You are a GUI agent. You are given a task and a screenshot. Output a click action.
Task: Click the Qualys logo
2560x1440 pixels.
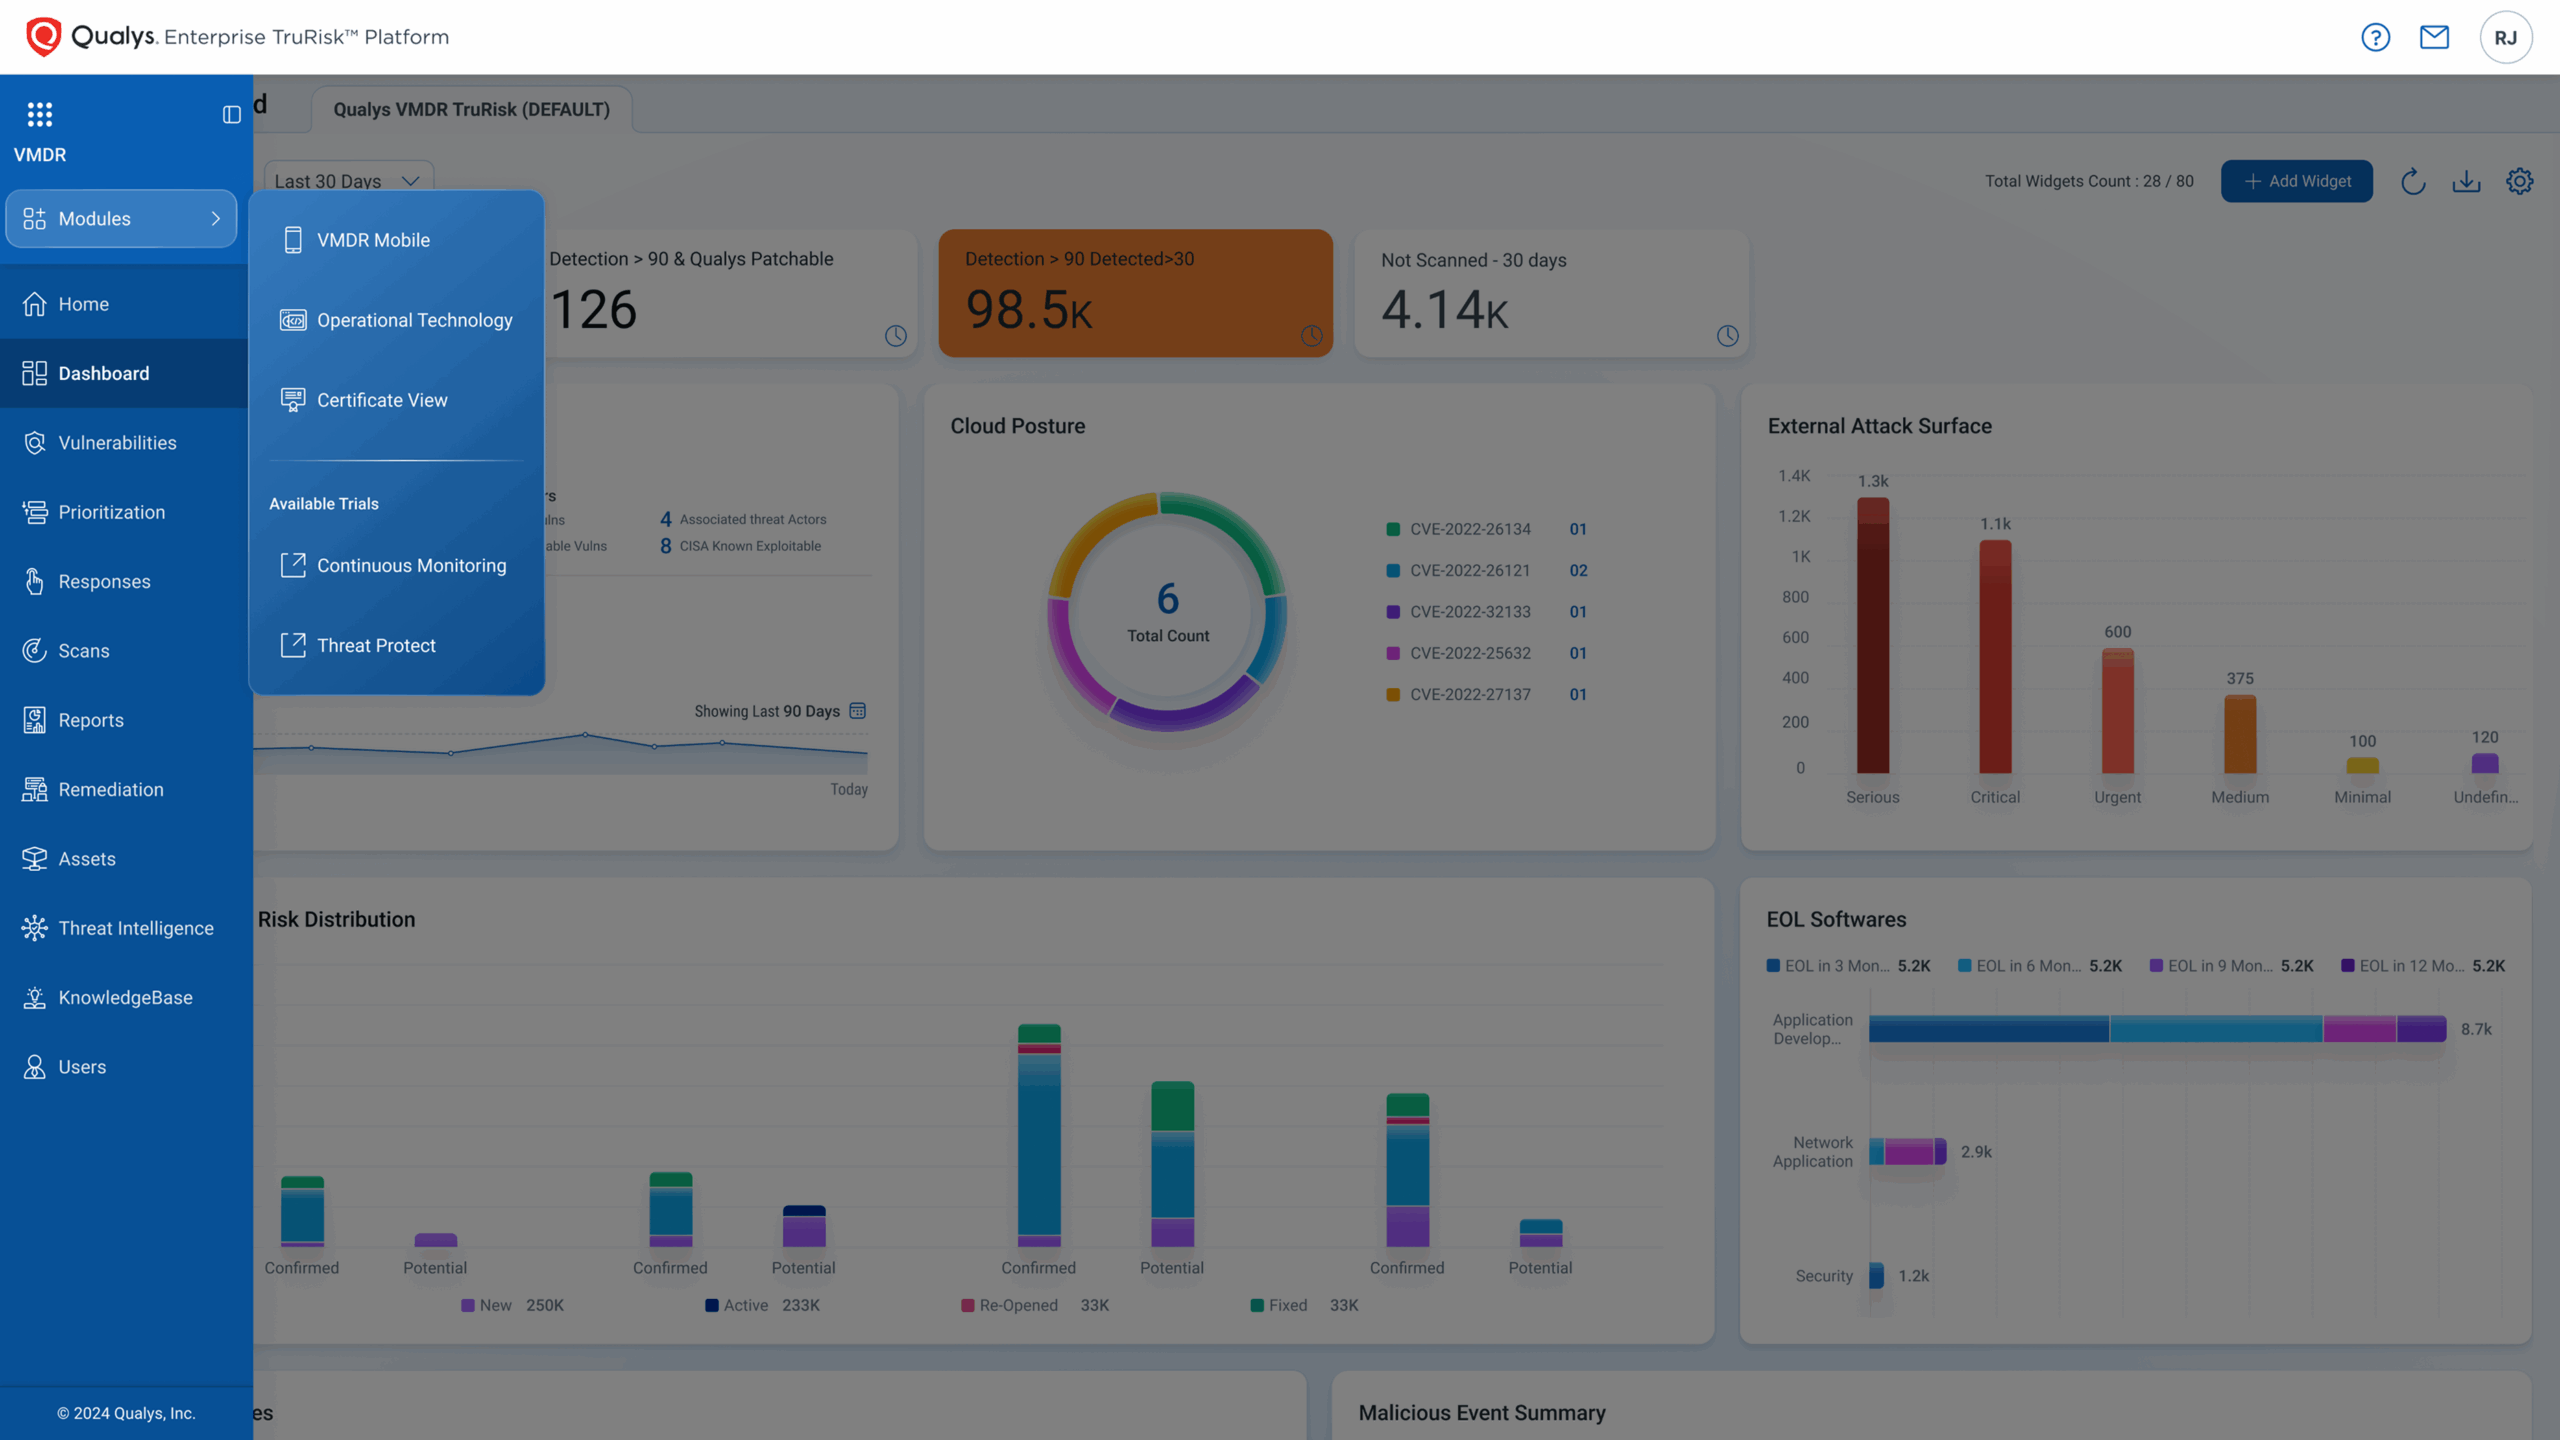tap(43, 37)
